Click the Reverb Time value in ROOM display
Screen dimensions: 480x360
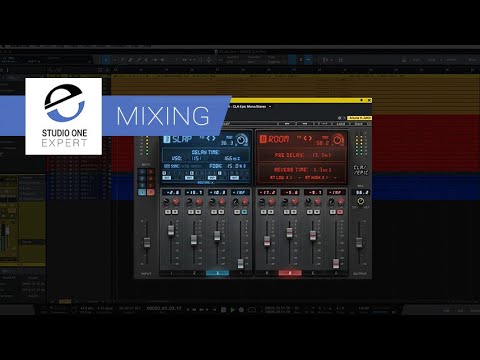click(x=322, y=170)
